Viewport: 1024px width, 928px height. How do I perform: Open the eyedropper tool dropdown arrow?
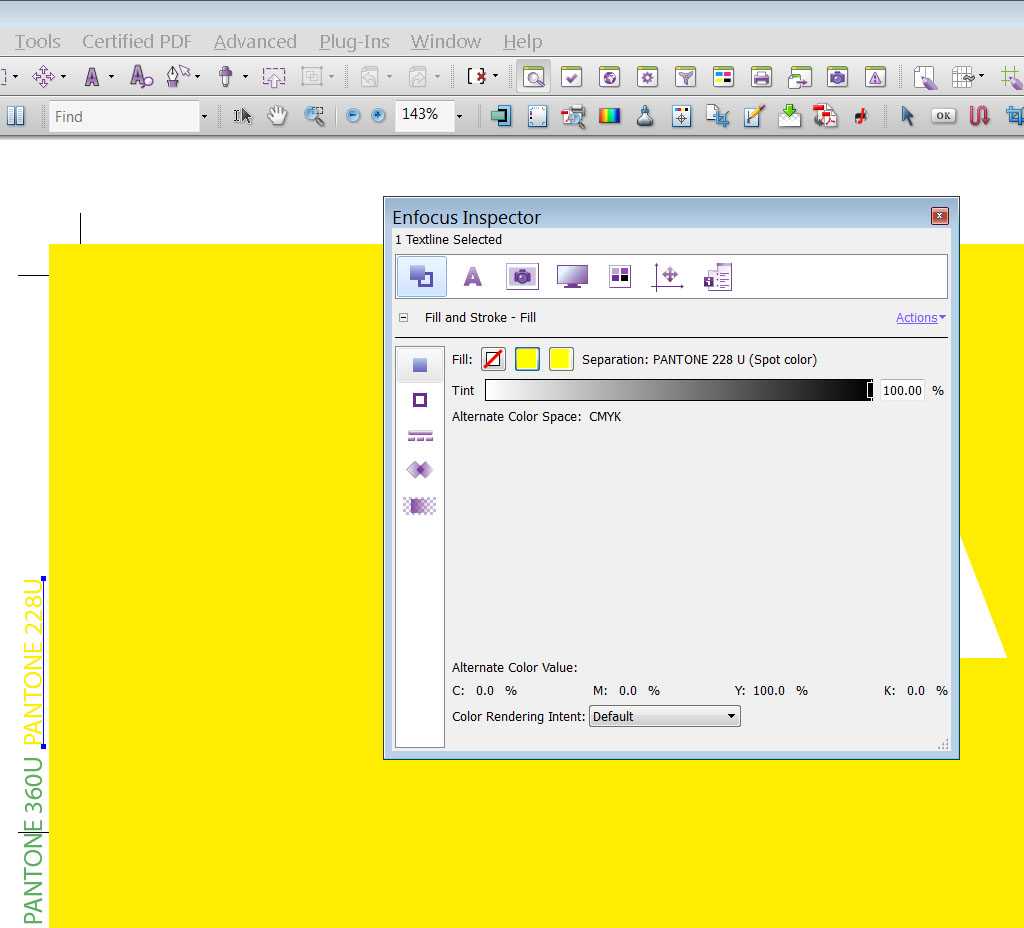coord(246,76)
